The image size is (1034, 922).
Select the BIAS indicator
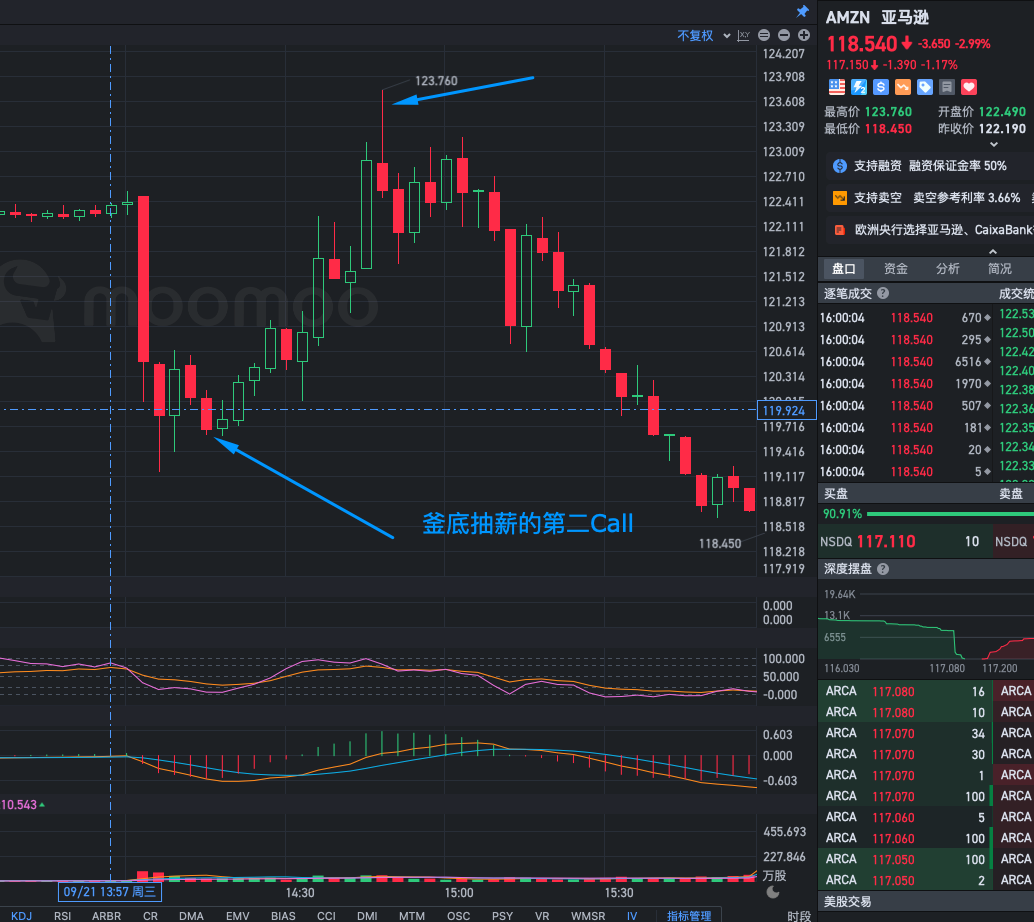coord(283,915)
